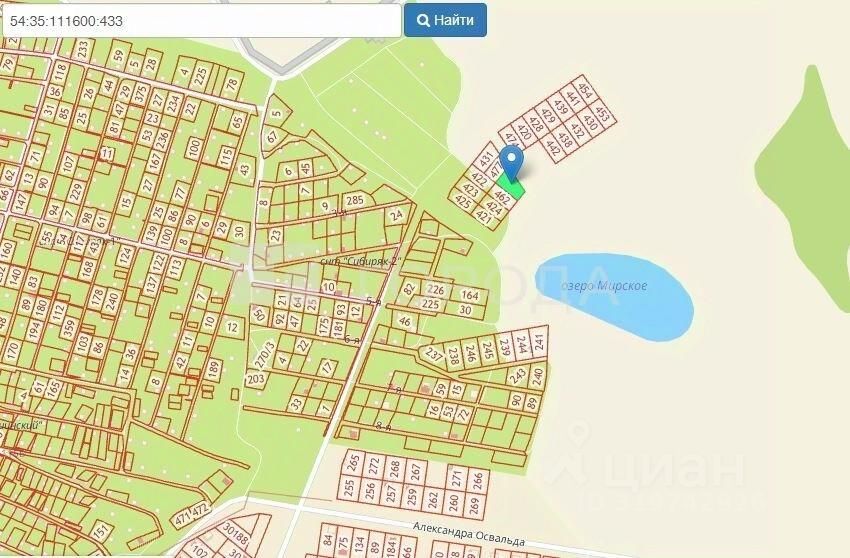Focus the cadastral number search field
Viewport: 850px width, 558px height.
coord(202,21)
